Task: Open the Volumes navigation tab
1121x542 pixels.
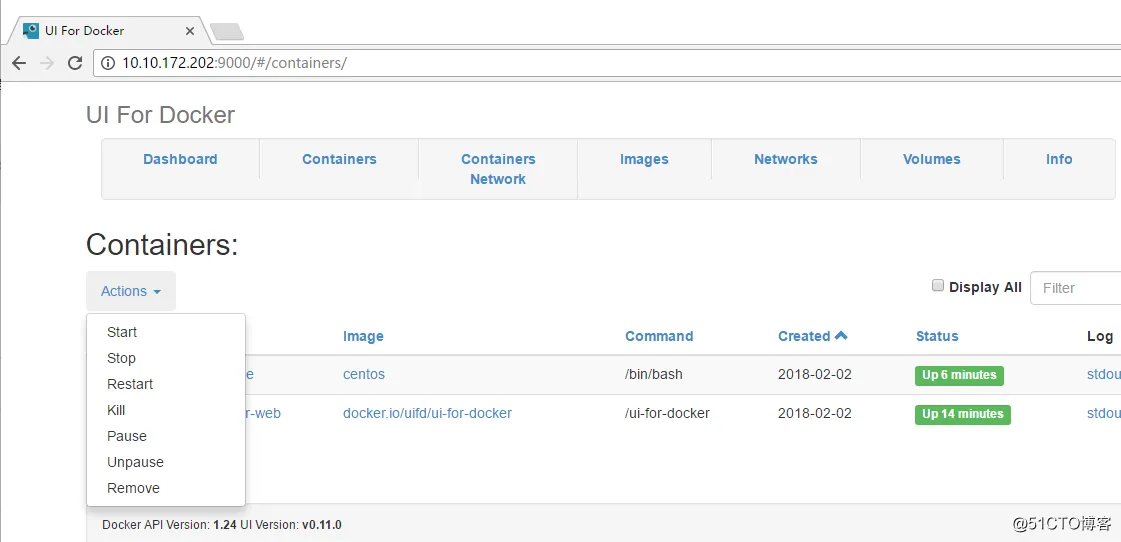Action: pos(932,159)
